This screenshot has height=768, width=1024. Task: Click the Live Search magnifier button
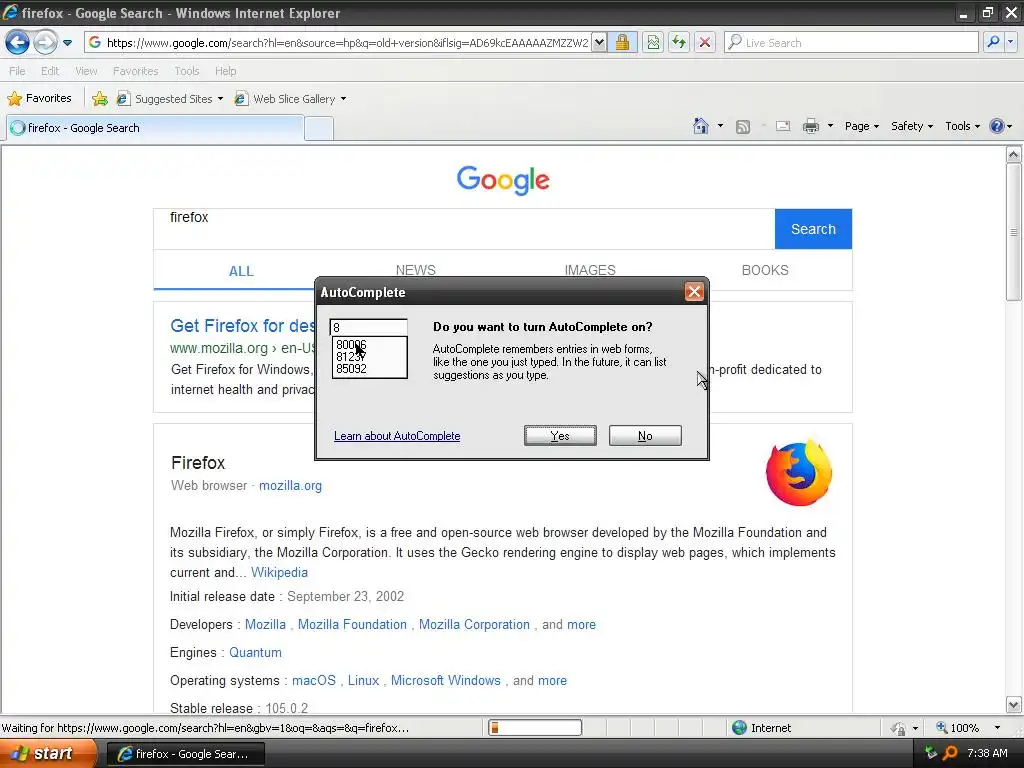click(x=993, y=42)
